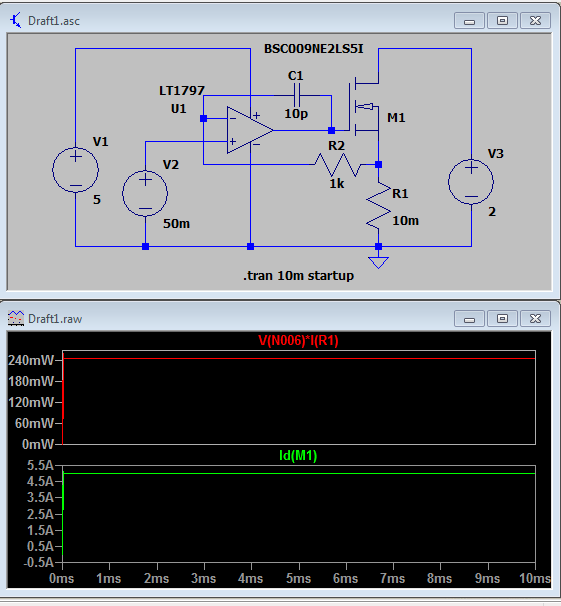Click the C1 capacitor symbol
The height and width of the screenshot is (606, 561).
(297, 95)
